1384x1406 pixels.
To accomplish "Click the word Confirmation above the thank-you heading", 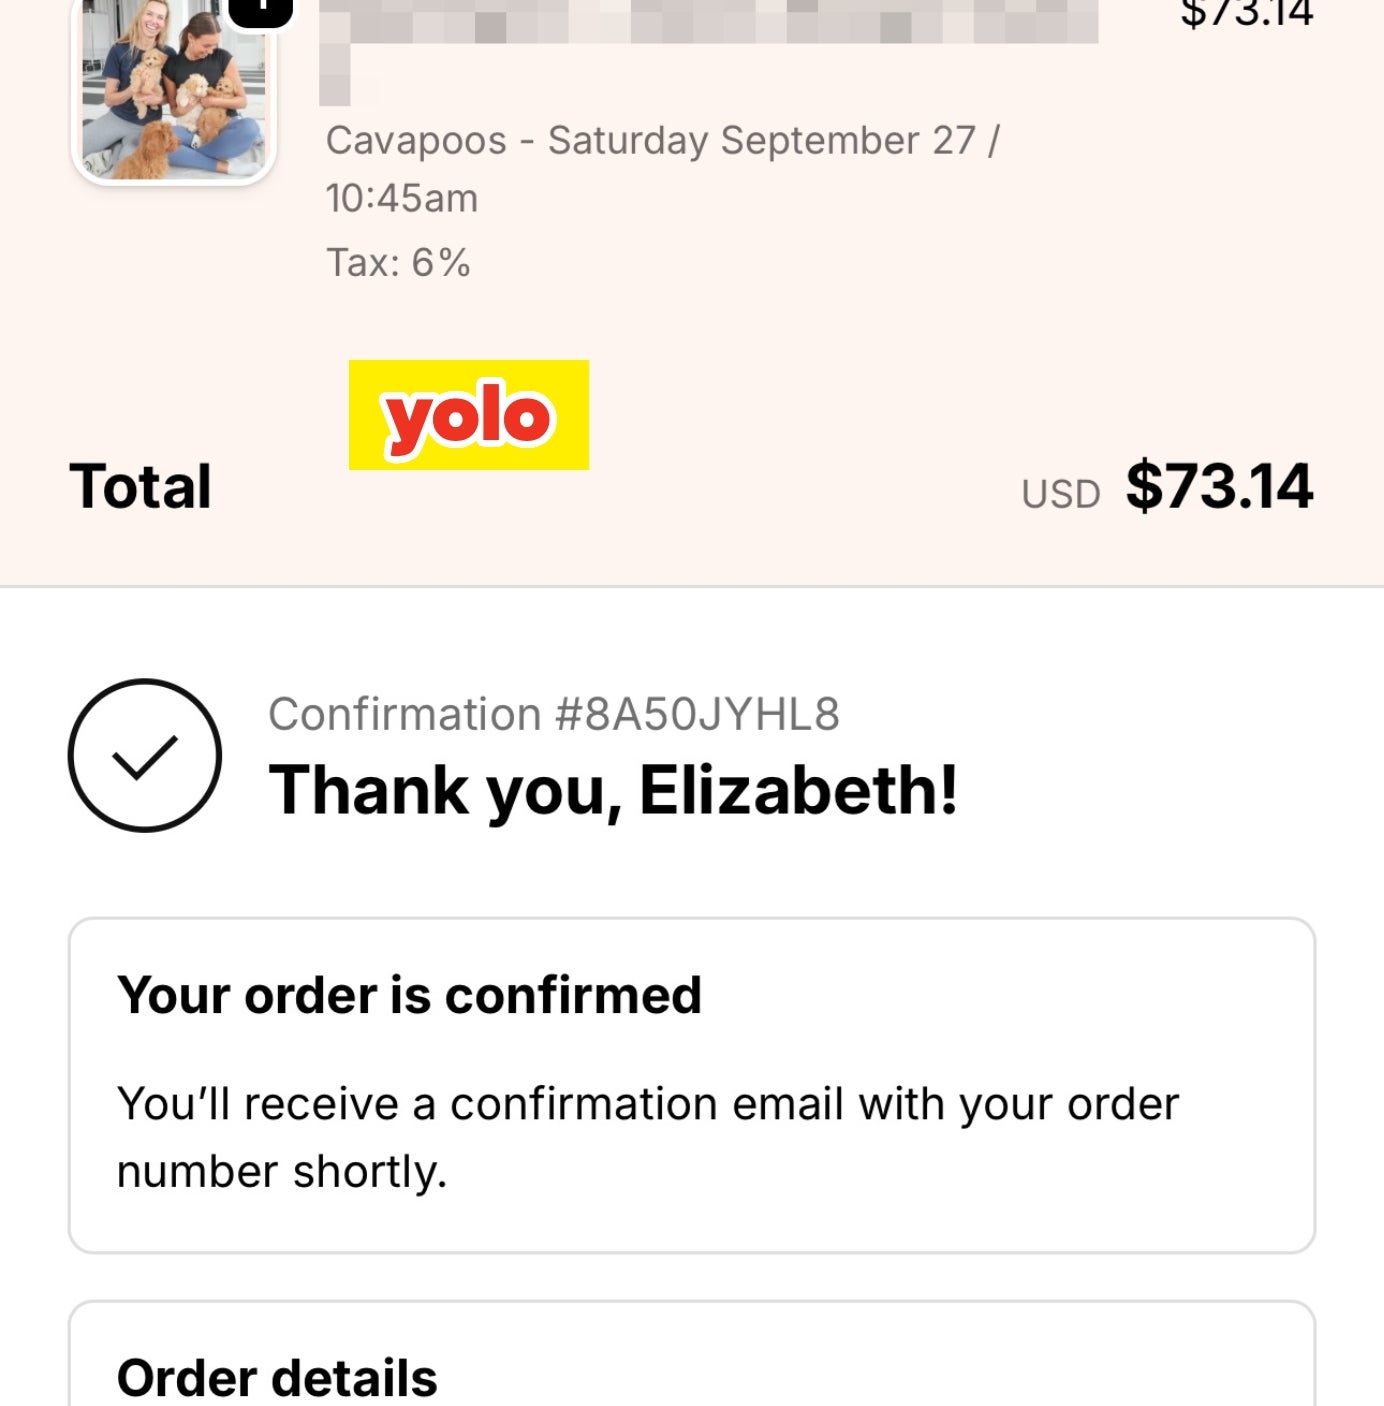I will point(404,715).
